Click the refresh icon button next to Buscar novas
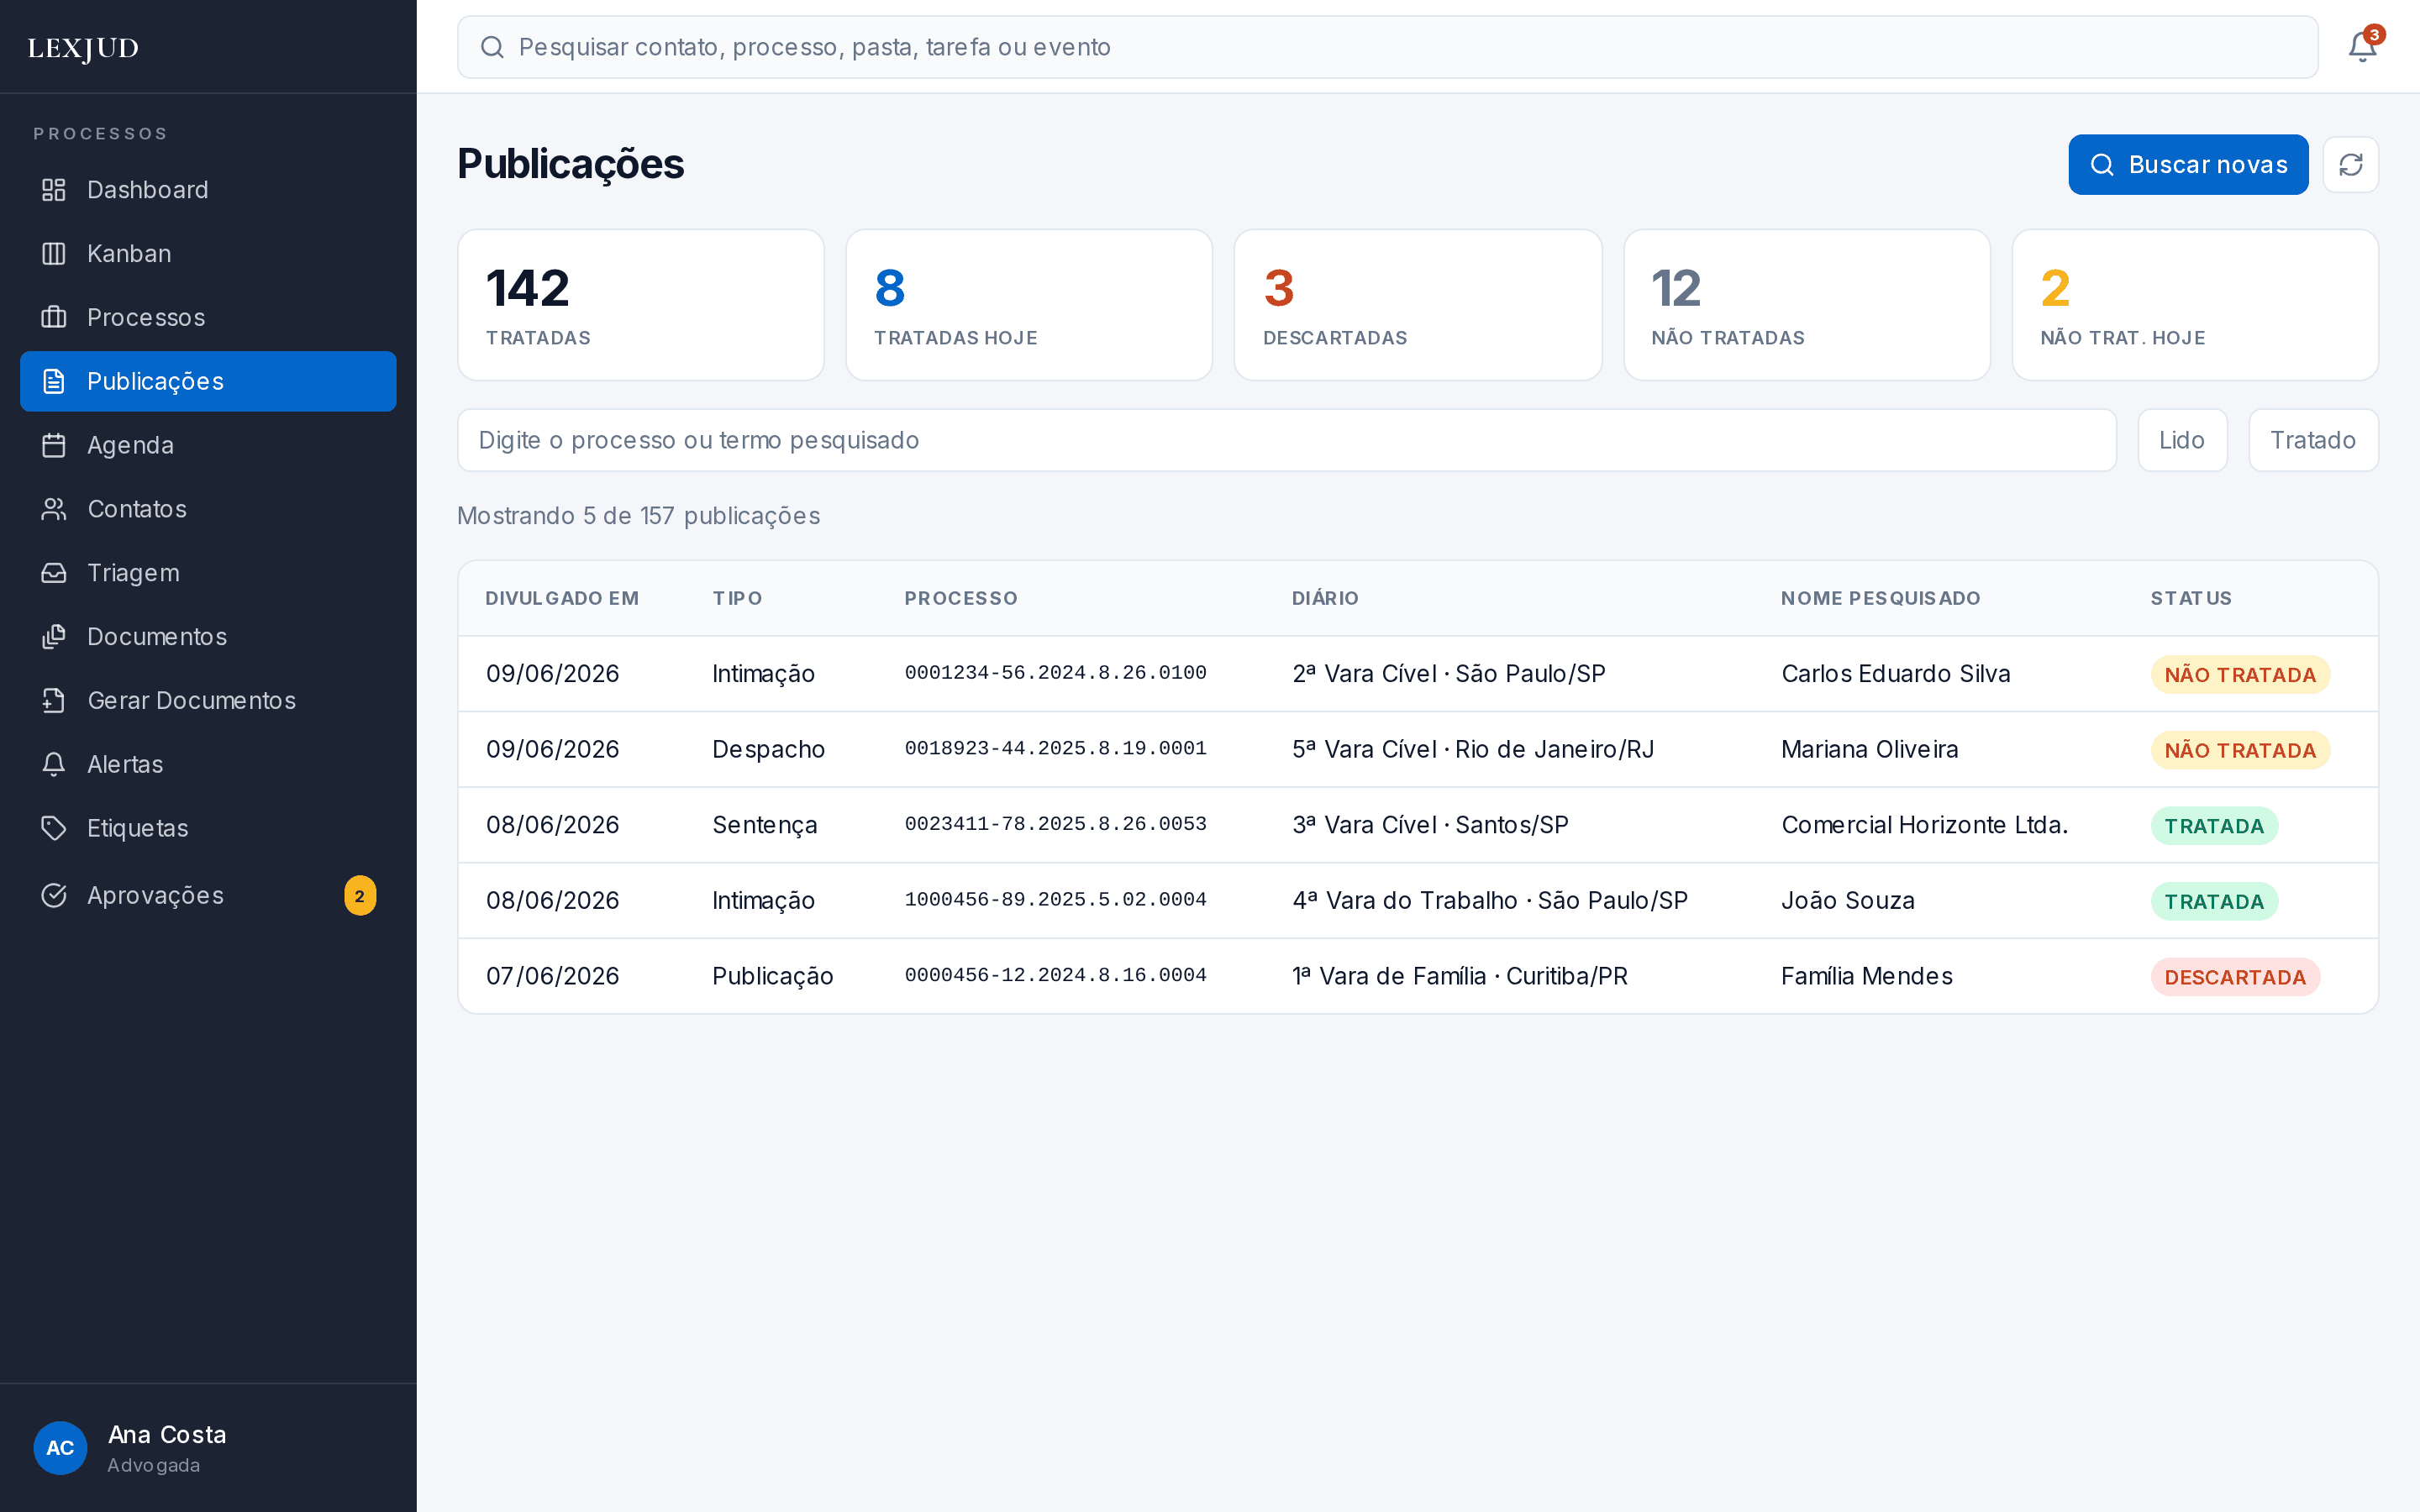 click(x=2350, y=165)
